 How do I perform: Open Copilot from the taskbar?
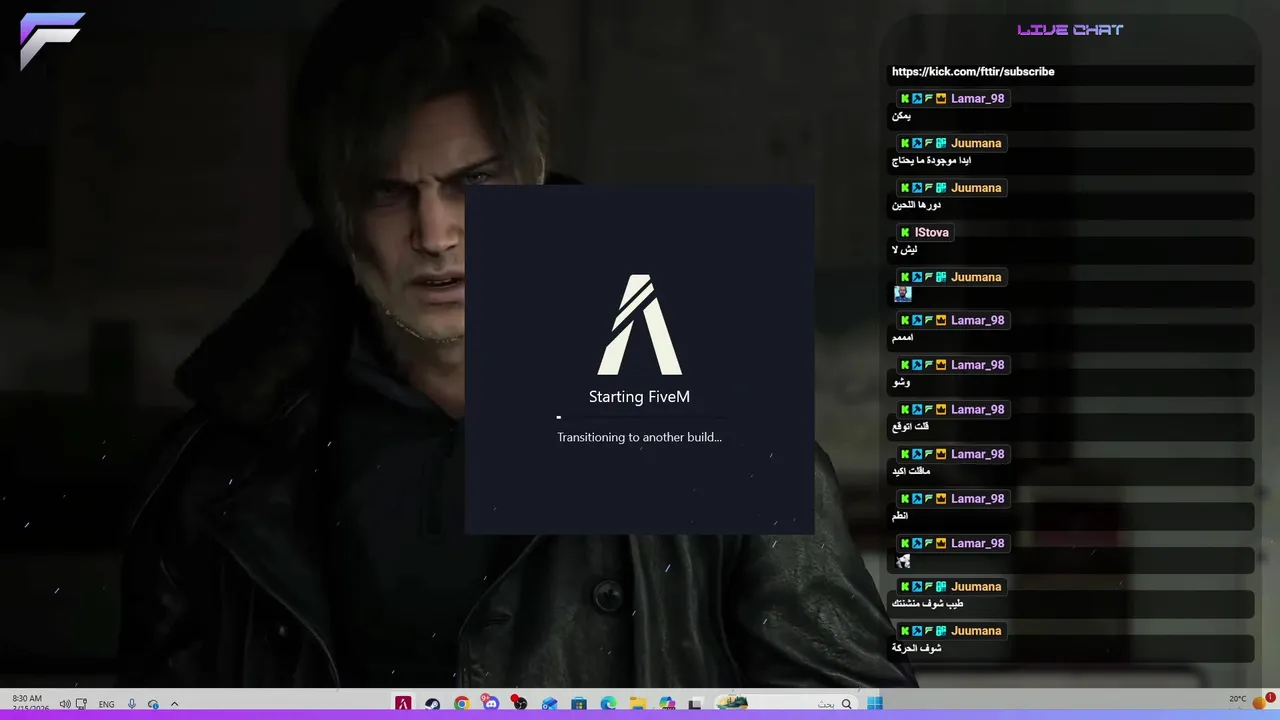(x=667, y=704)
